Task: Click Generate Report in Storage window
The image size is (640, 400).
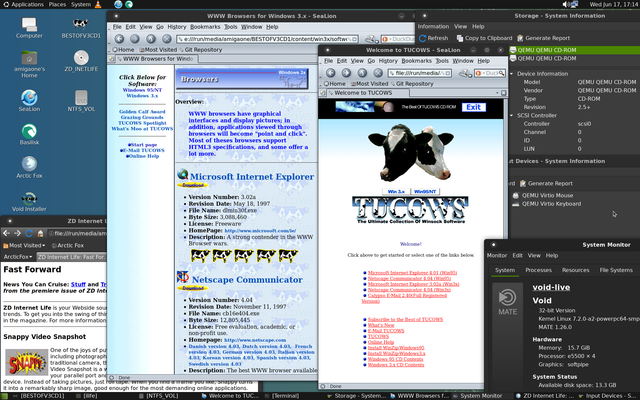Action: point(543,38)
